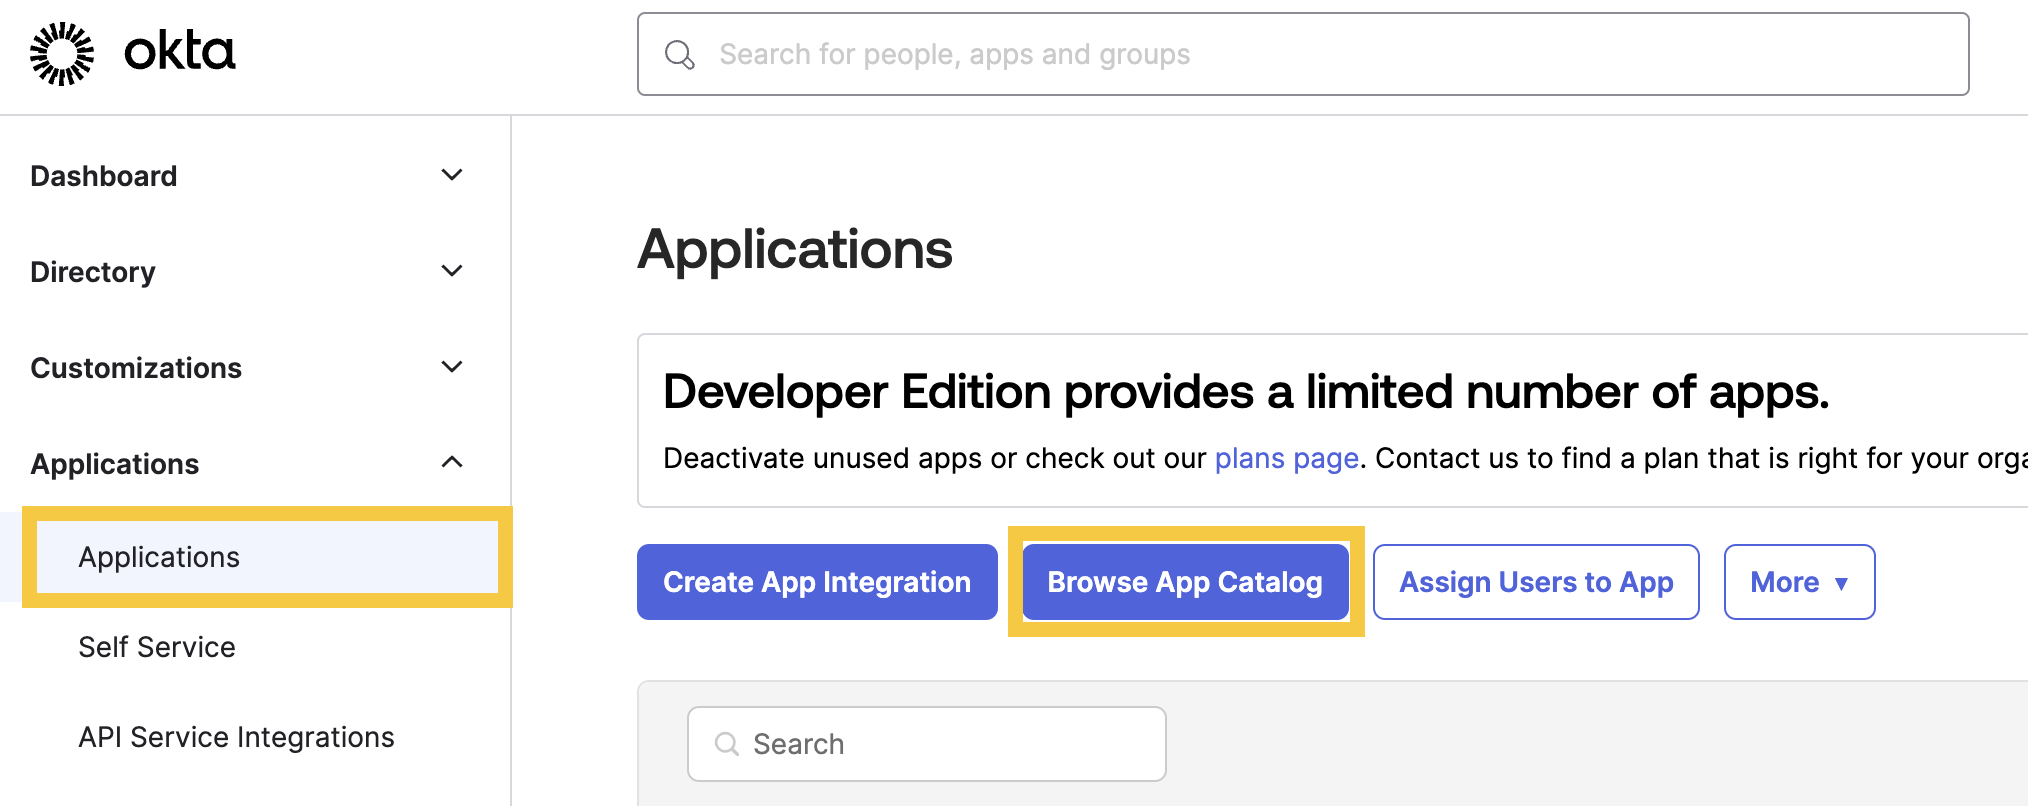This screenshot has width=2028, height=806.
Task: Click Browse App Catalog button
Action: (x=1185, y=582)
